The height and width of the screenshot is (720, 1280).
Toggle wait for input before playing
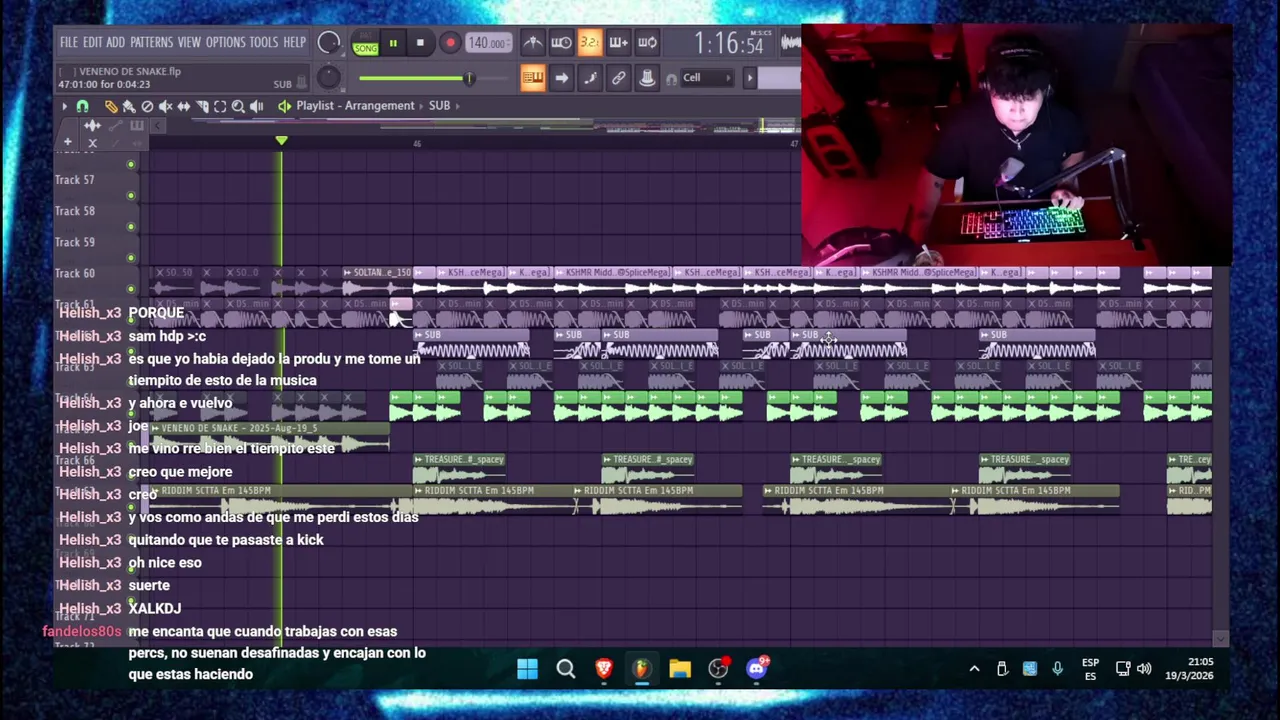[x=561, y=42]
